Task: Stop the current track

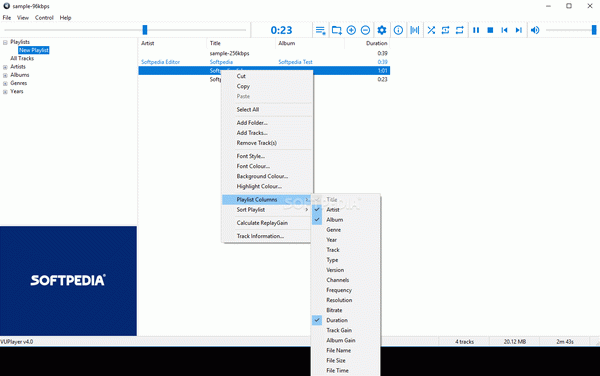Action: coord(490,30)
